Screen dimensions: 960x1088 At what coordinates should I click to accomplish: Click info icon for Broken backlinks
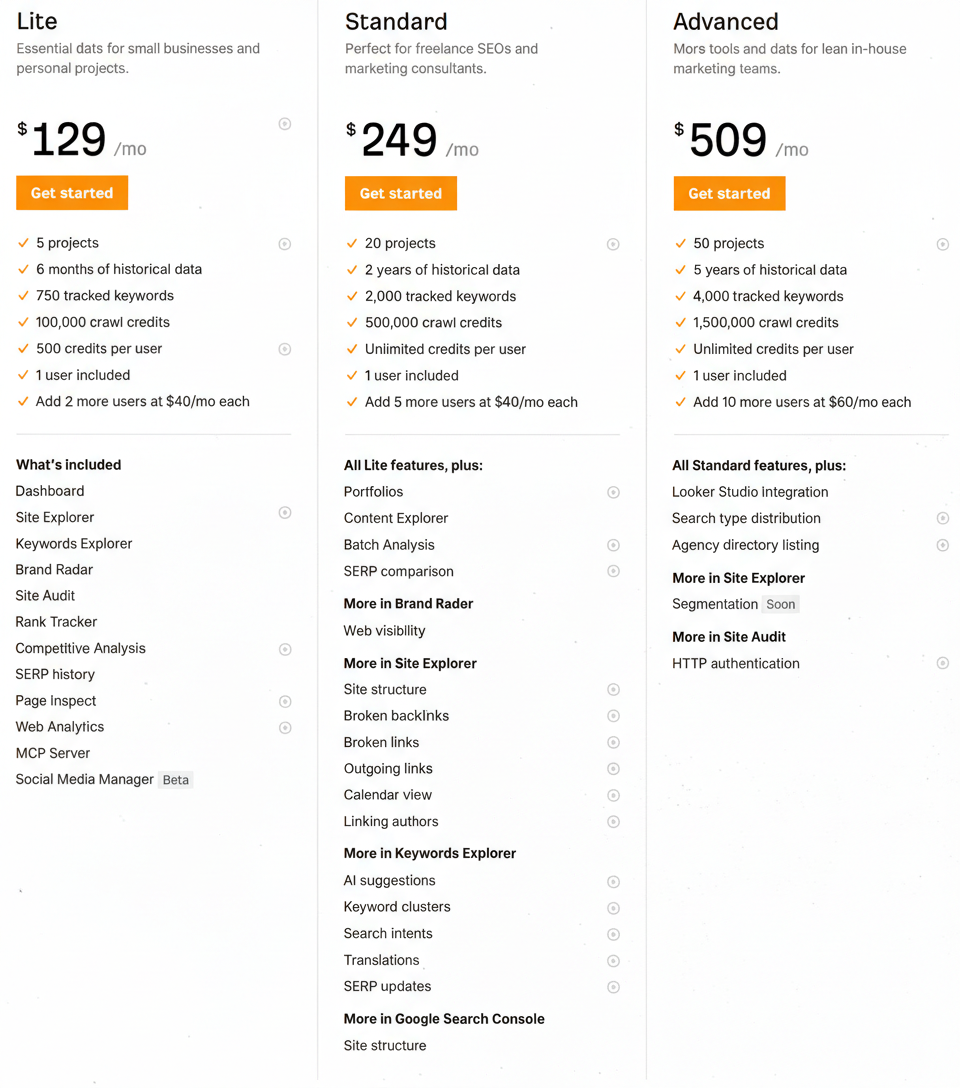(613, 716)
